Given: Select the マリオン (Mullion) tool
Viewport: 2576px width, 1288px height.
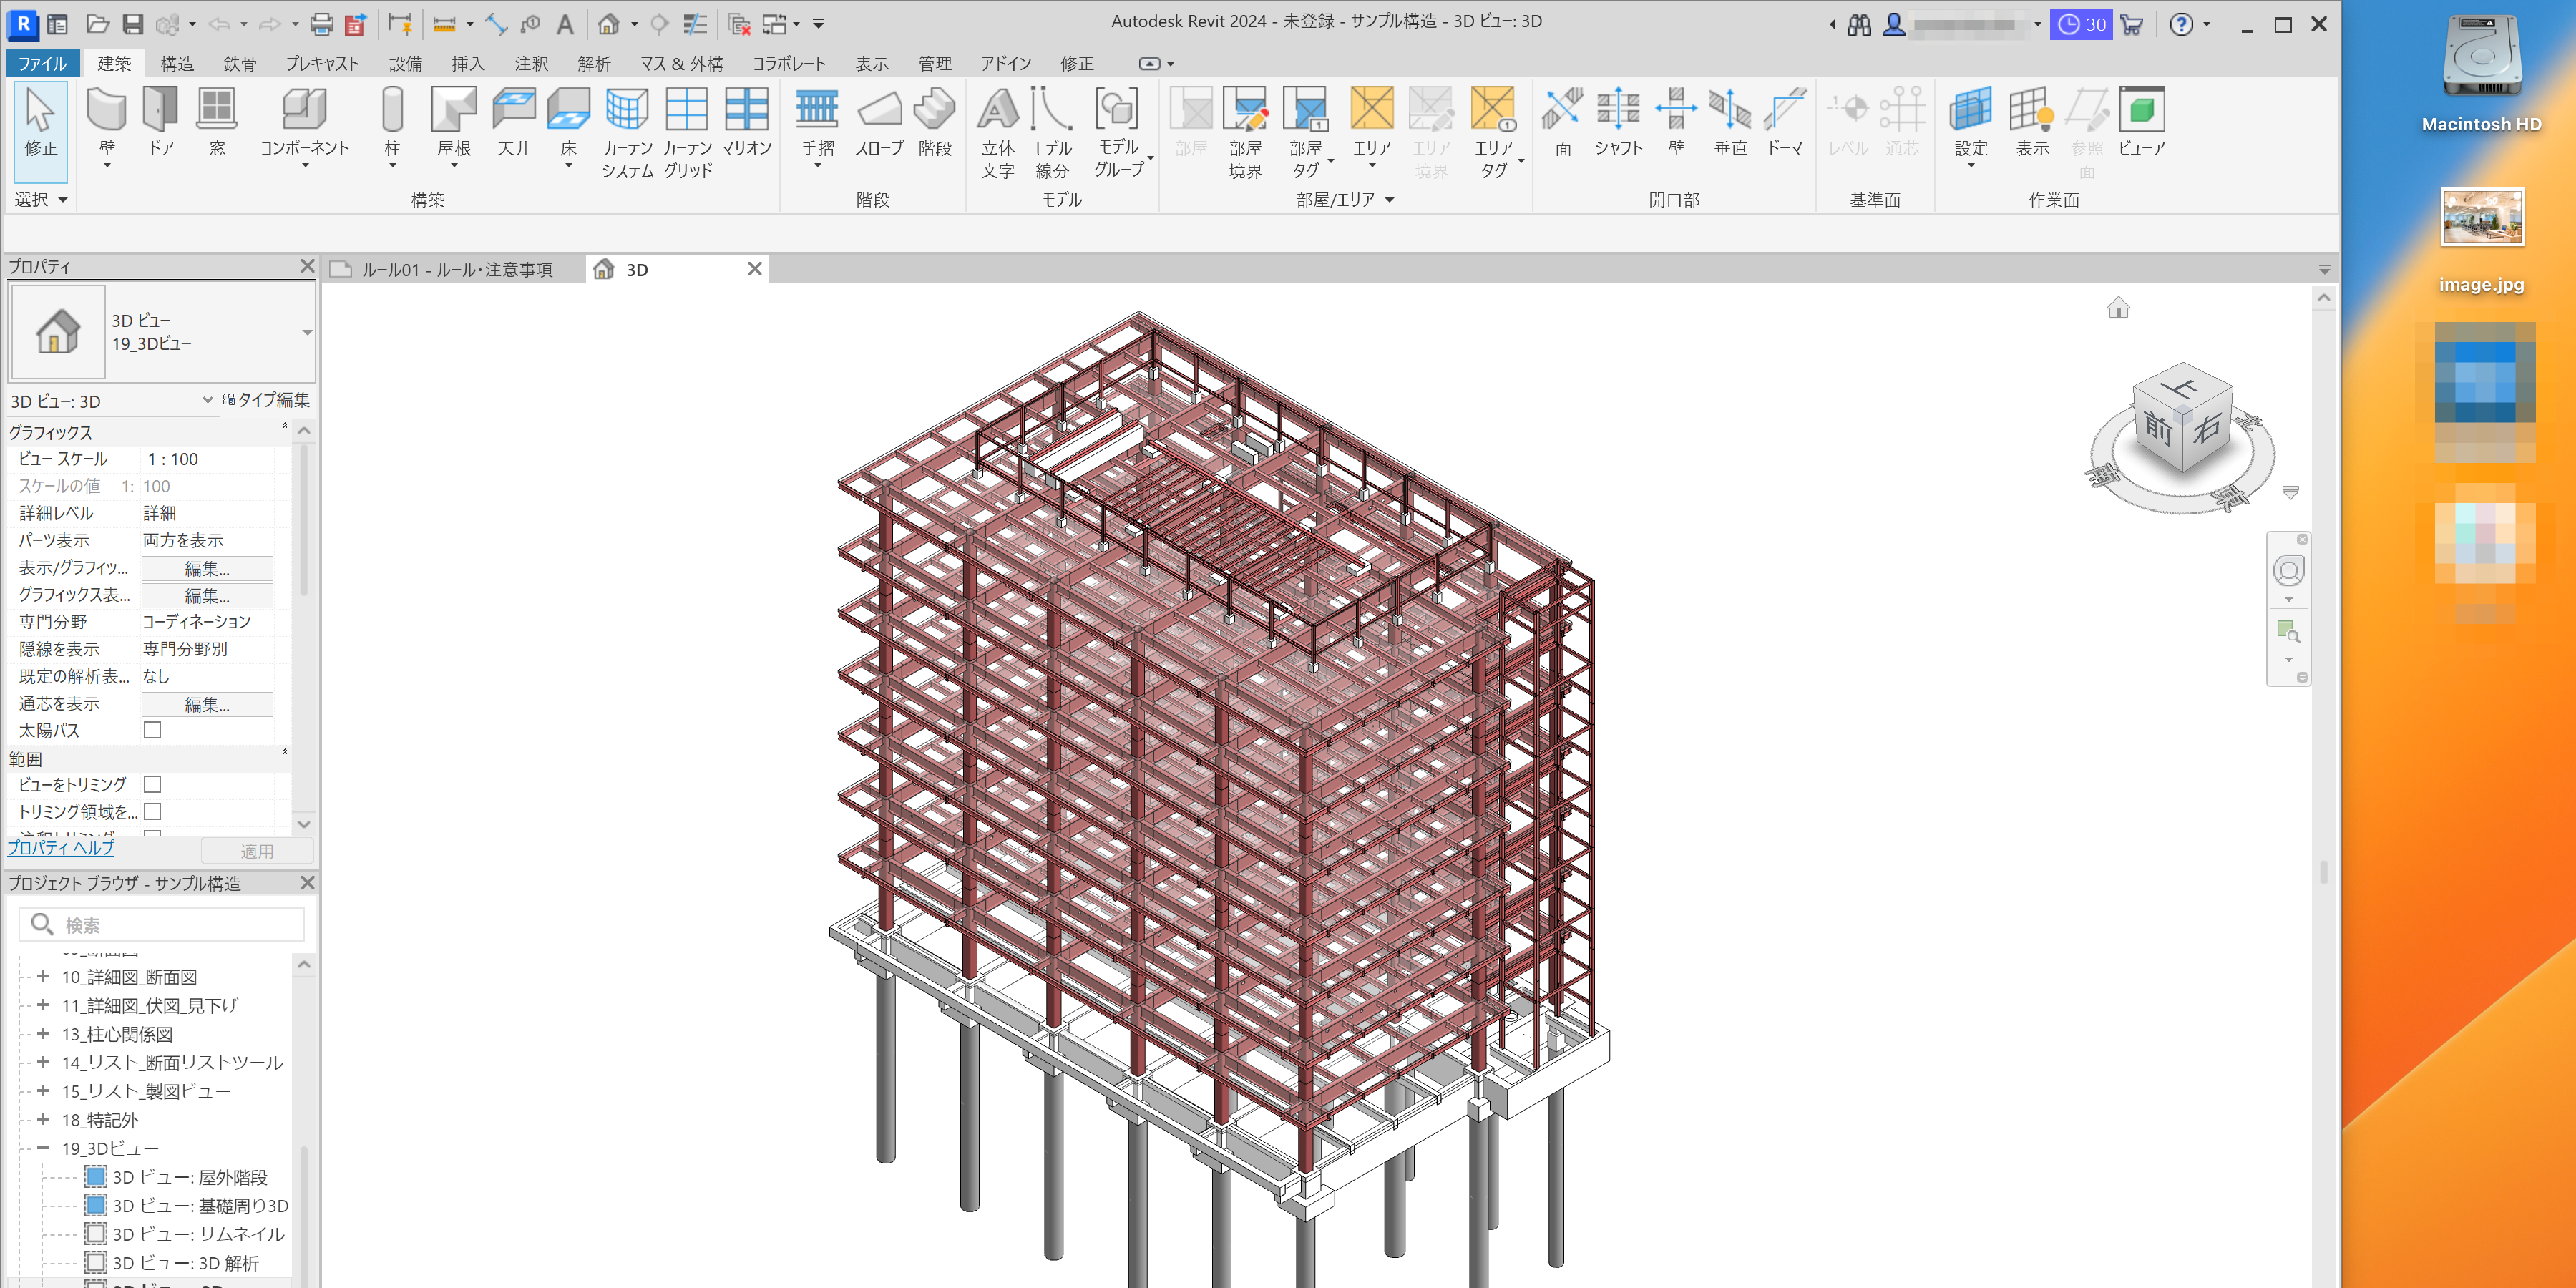Looking at the screenshot, I should (747, 122).
